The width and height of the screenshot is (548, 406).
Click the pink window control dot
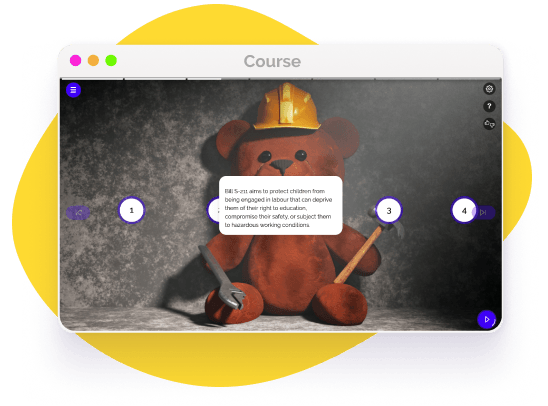(x=75, y=60)
